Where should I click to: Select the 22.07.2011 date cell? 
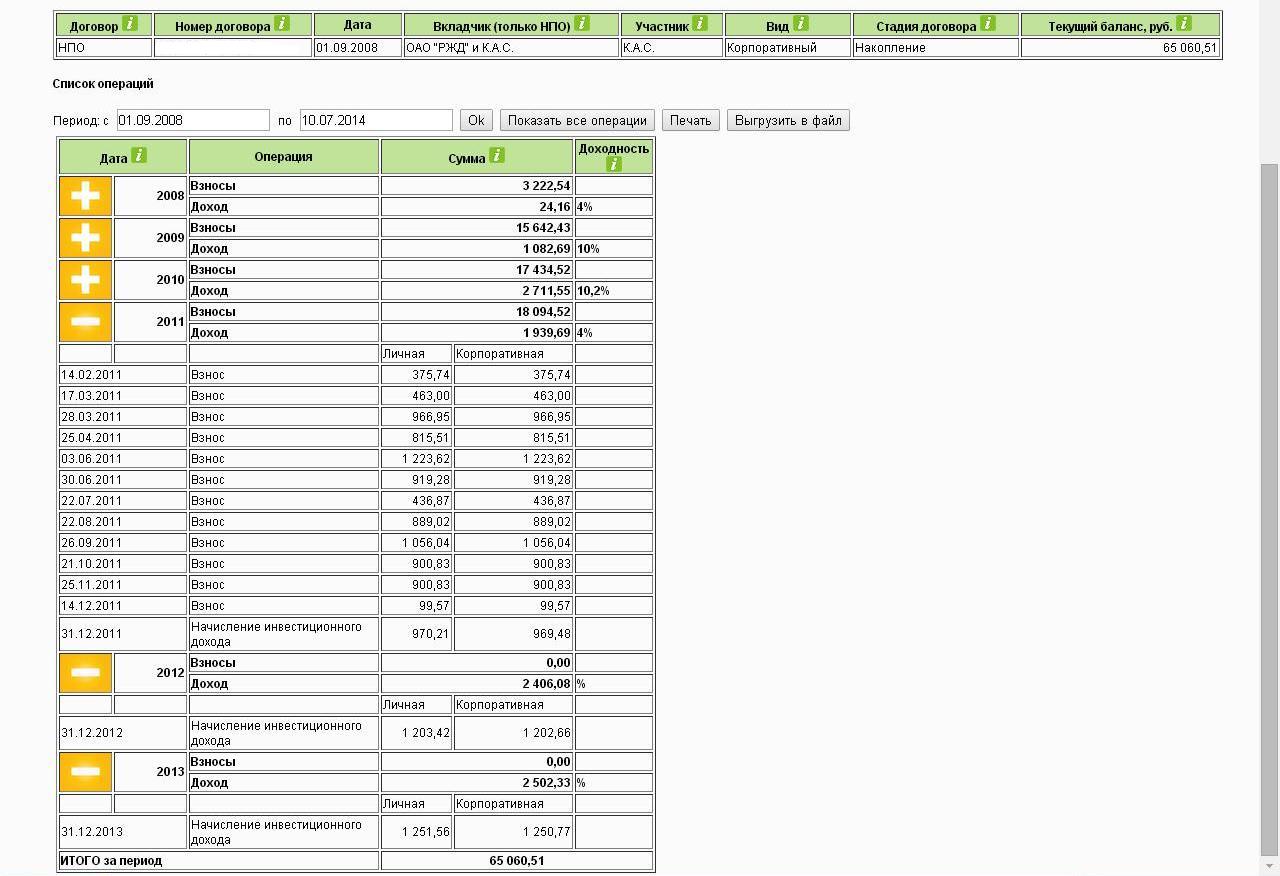point(123,501)
